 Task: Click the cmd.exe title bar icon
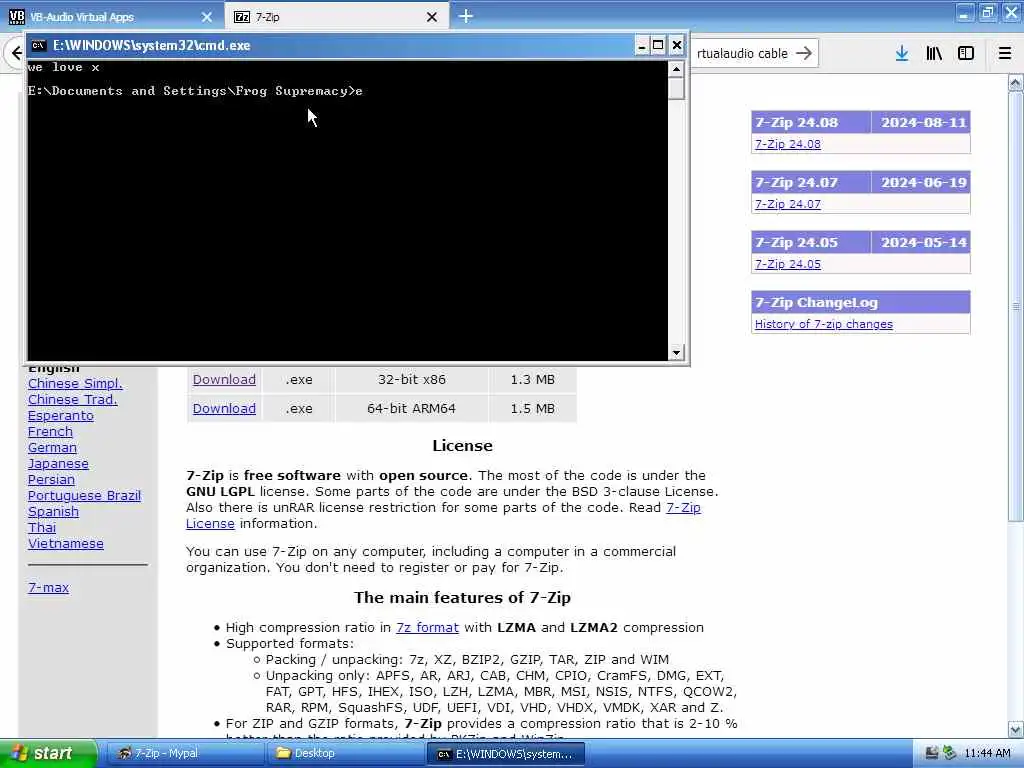39,45
